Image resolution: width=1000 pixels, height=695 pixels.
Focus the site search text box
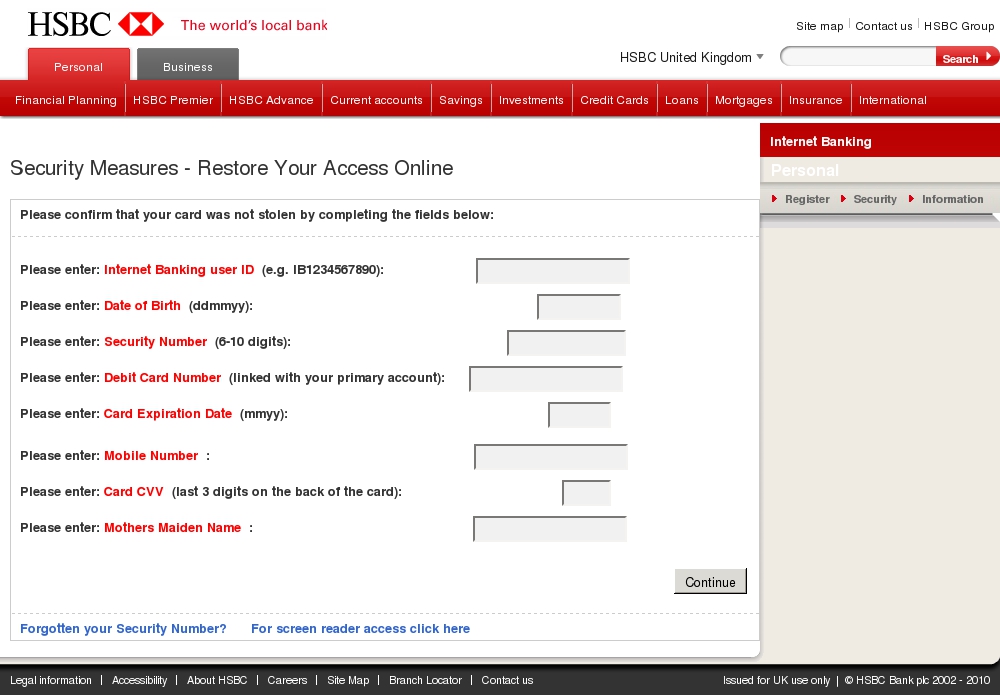coord(858,56)
